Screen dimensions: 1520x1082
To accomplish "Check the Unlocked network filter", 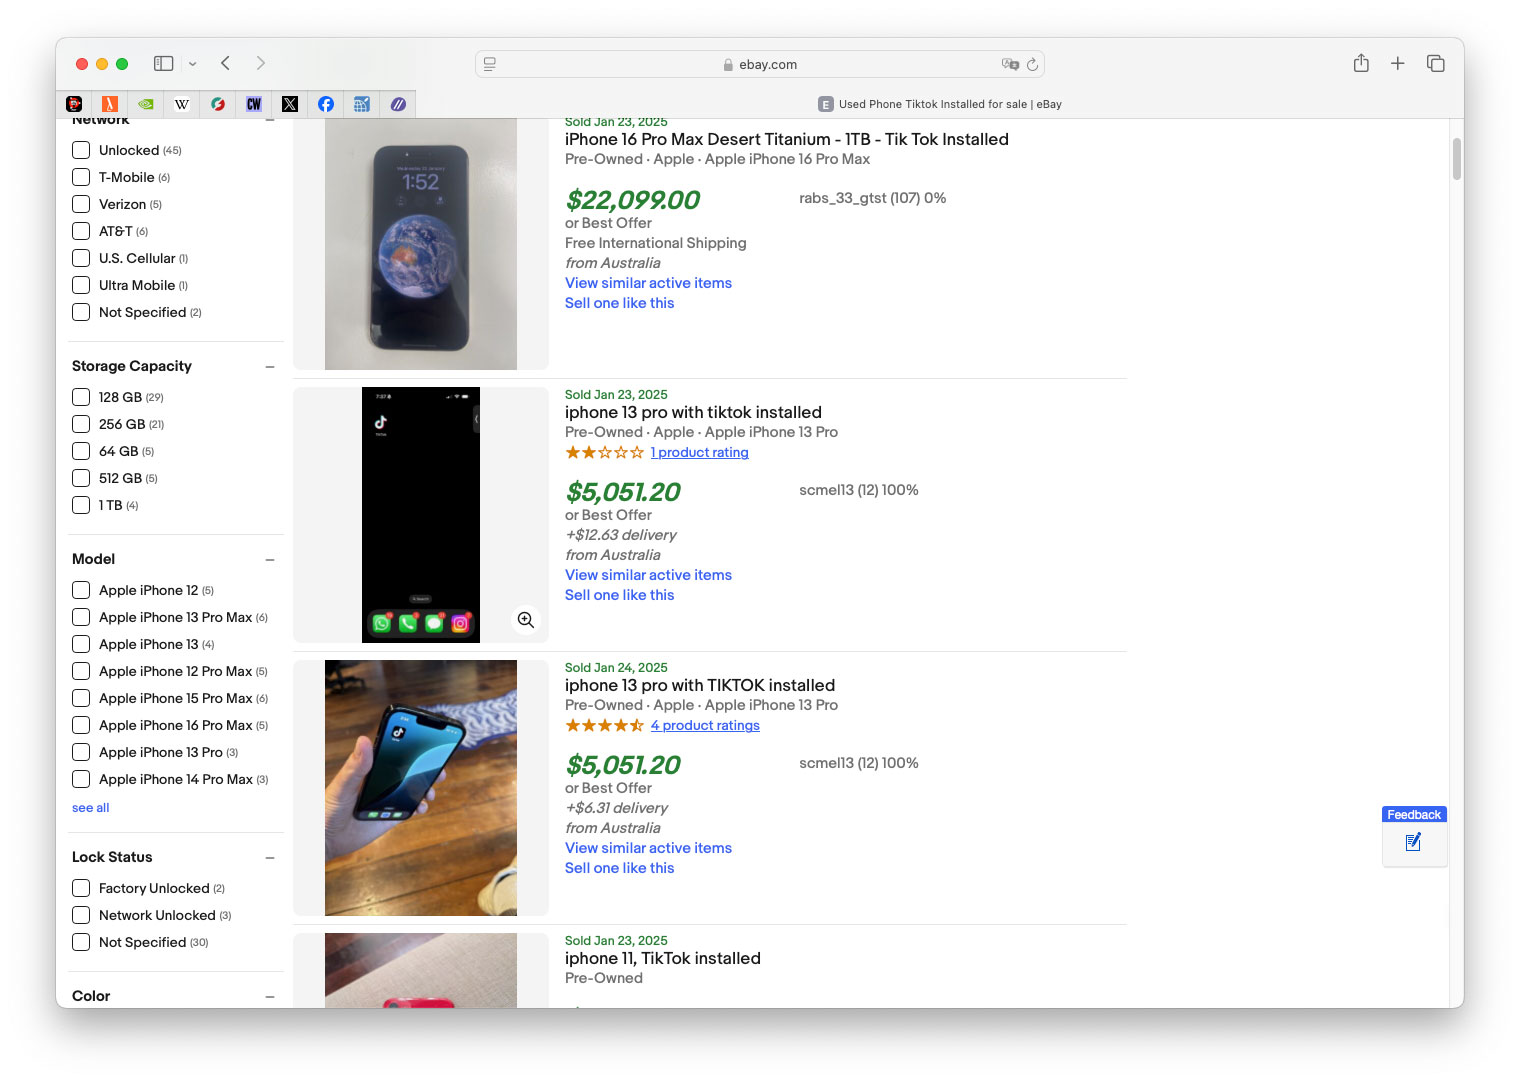I will tap(82, 150).
